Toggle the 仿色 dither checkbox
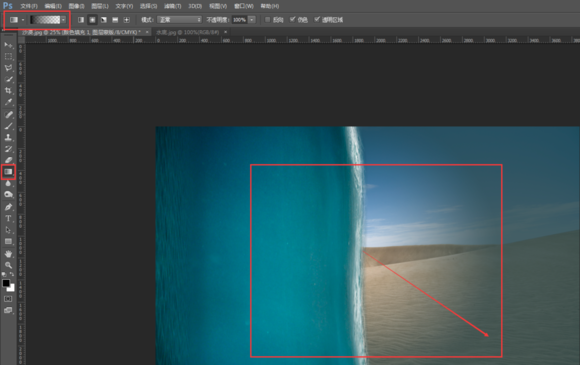Screen dimensions: 580x365 click(x=293, y=19)
